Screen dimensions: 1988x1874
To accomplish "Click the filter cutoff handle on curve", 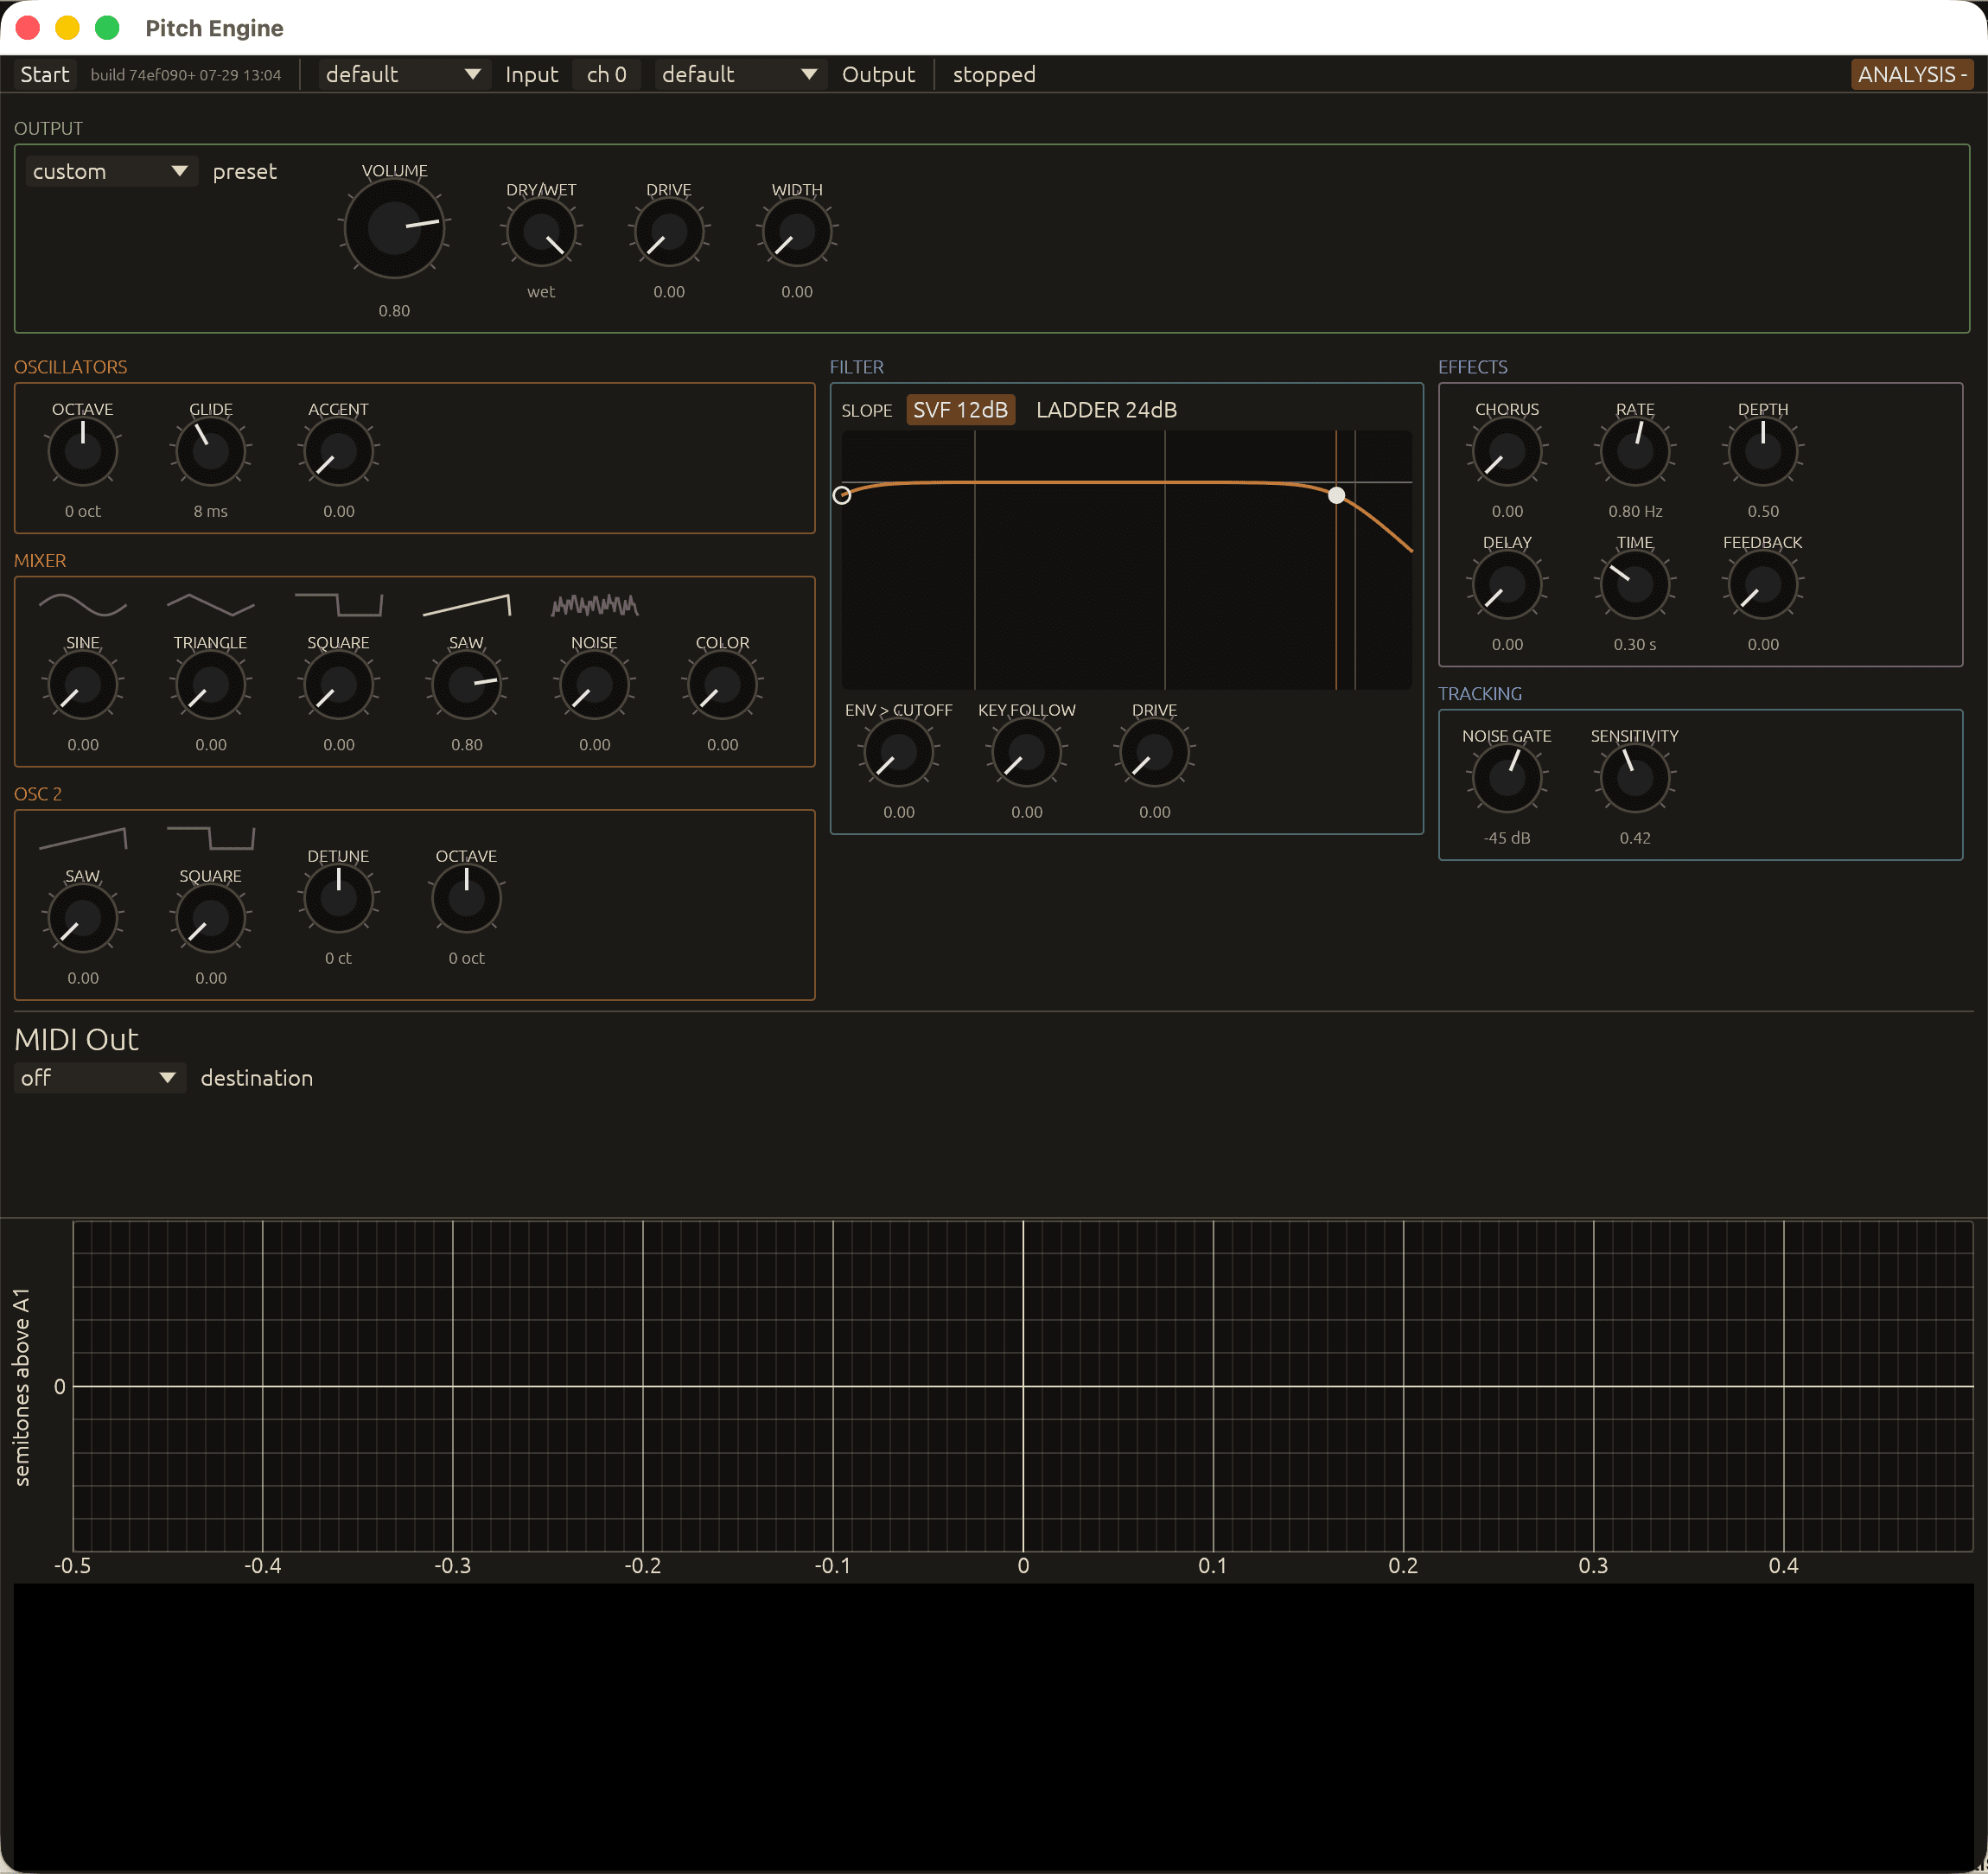I will tap(1336, 495).
